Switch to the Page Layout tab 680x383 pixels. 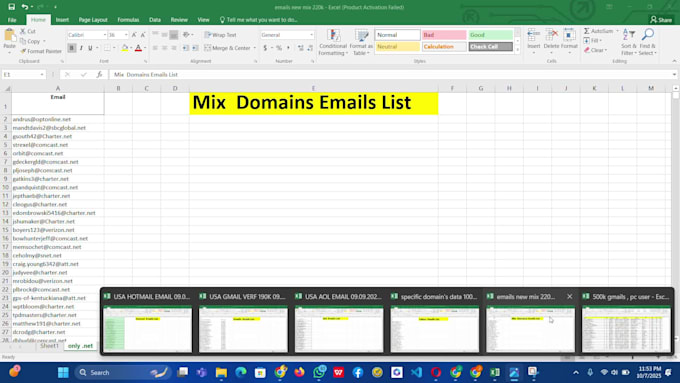click(x=93, y=20)
